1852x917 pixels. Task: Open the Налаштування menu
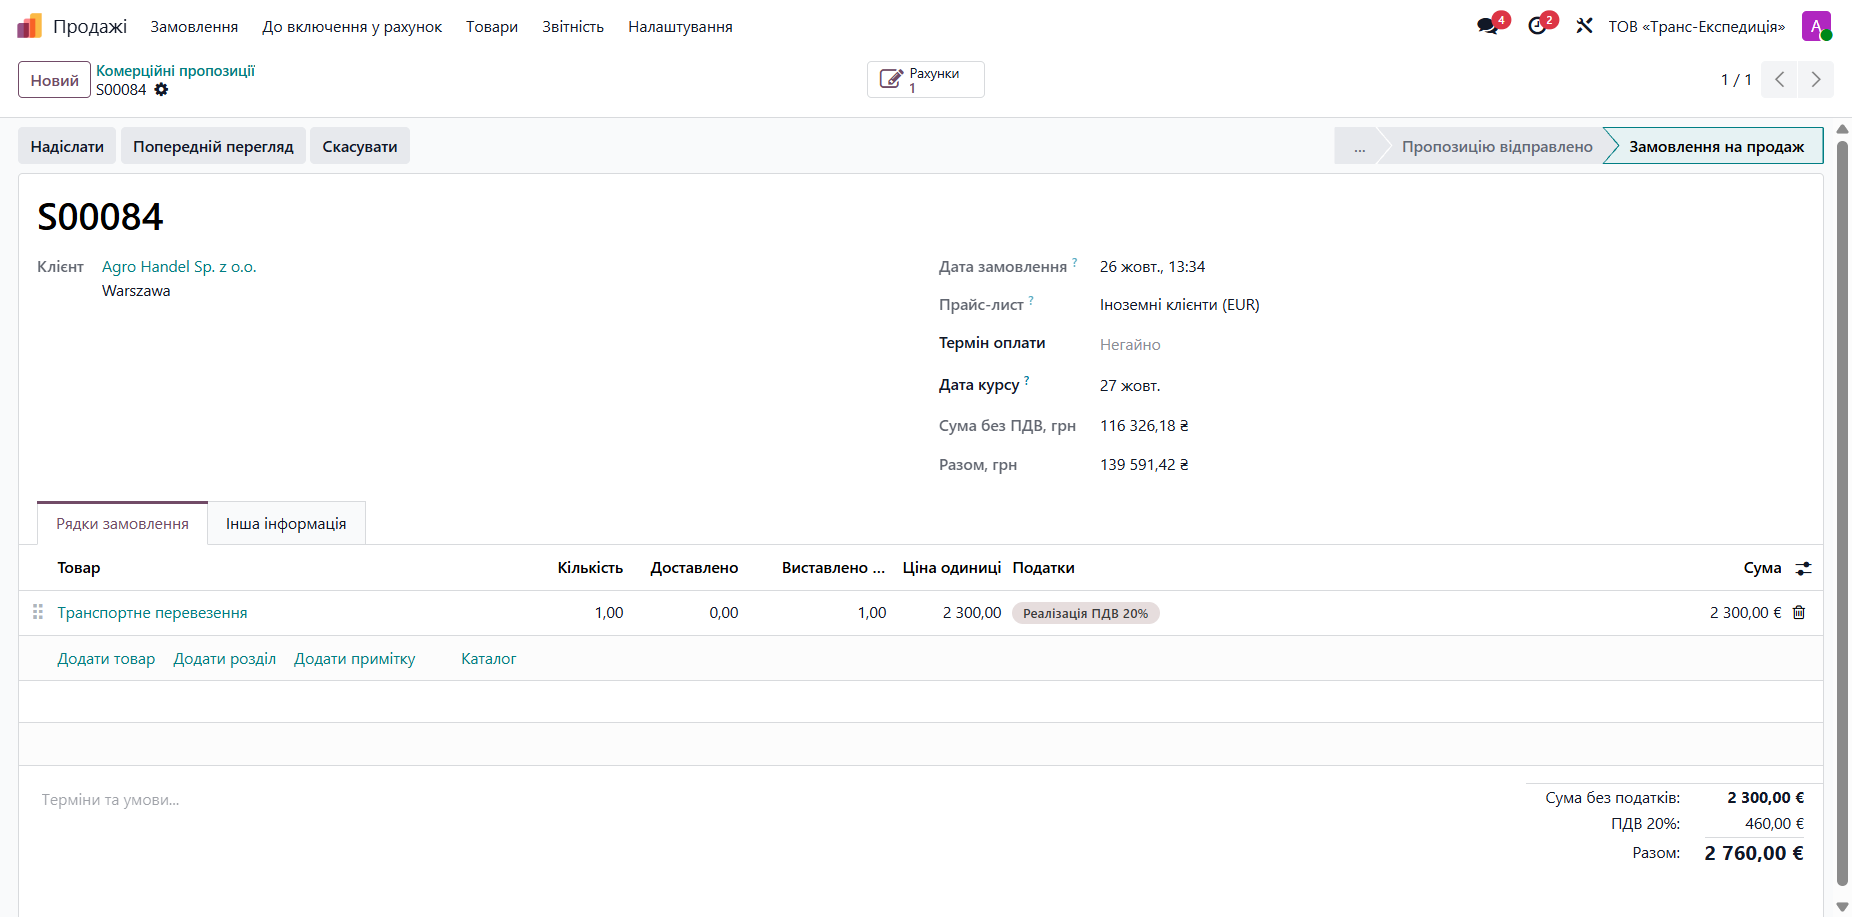point(680,27)
